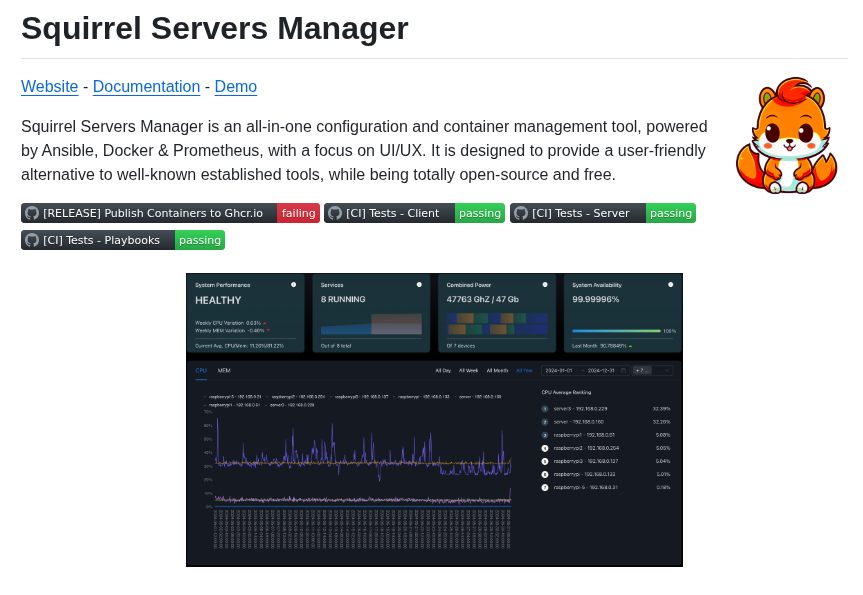Click the System Availability progress bar
863x595 pixels.
[x=616, y=331]
